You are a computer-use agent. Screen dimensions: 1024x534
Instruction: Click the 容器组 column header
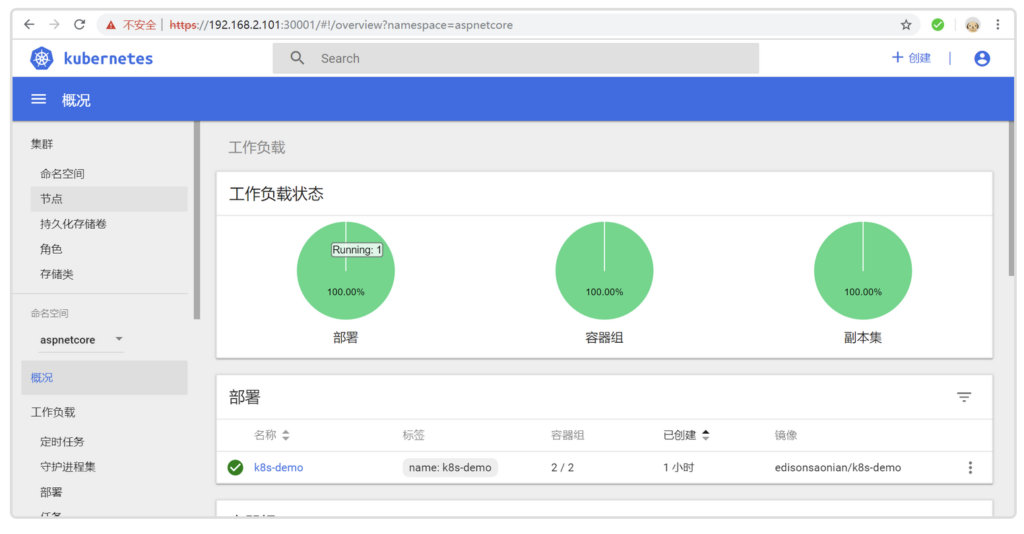coord(568,435)
